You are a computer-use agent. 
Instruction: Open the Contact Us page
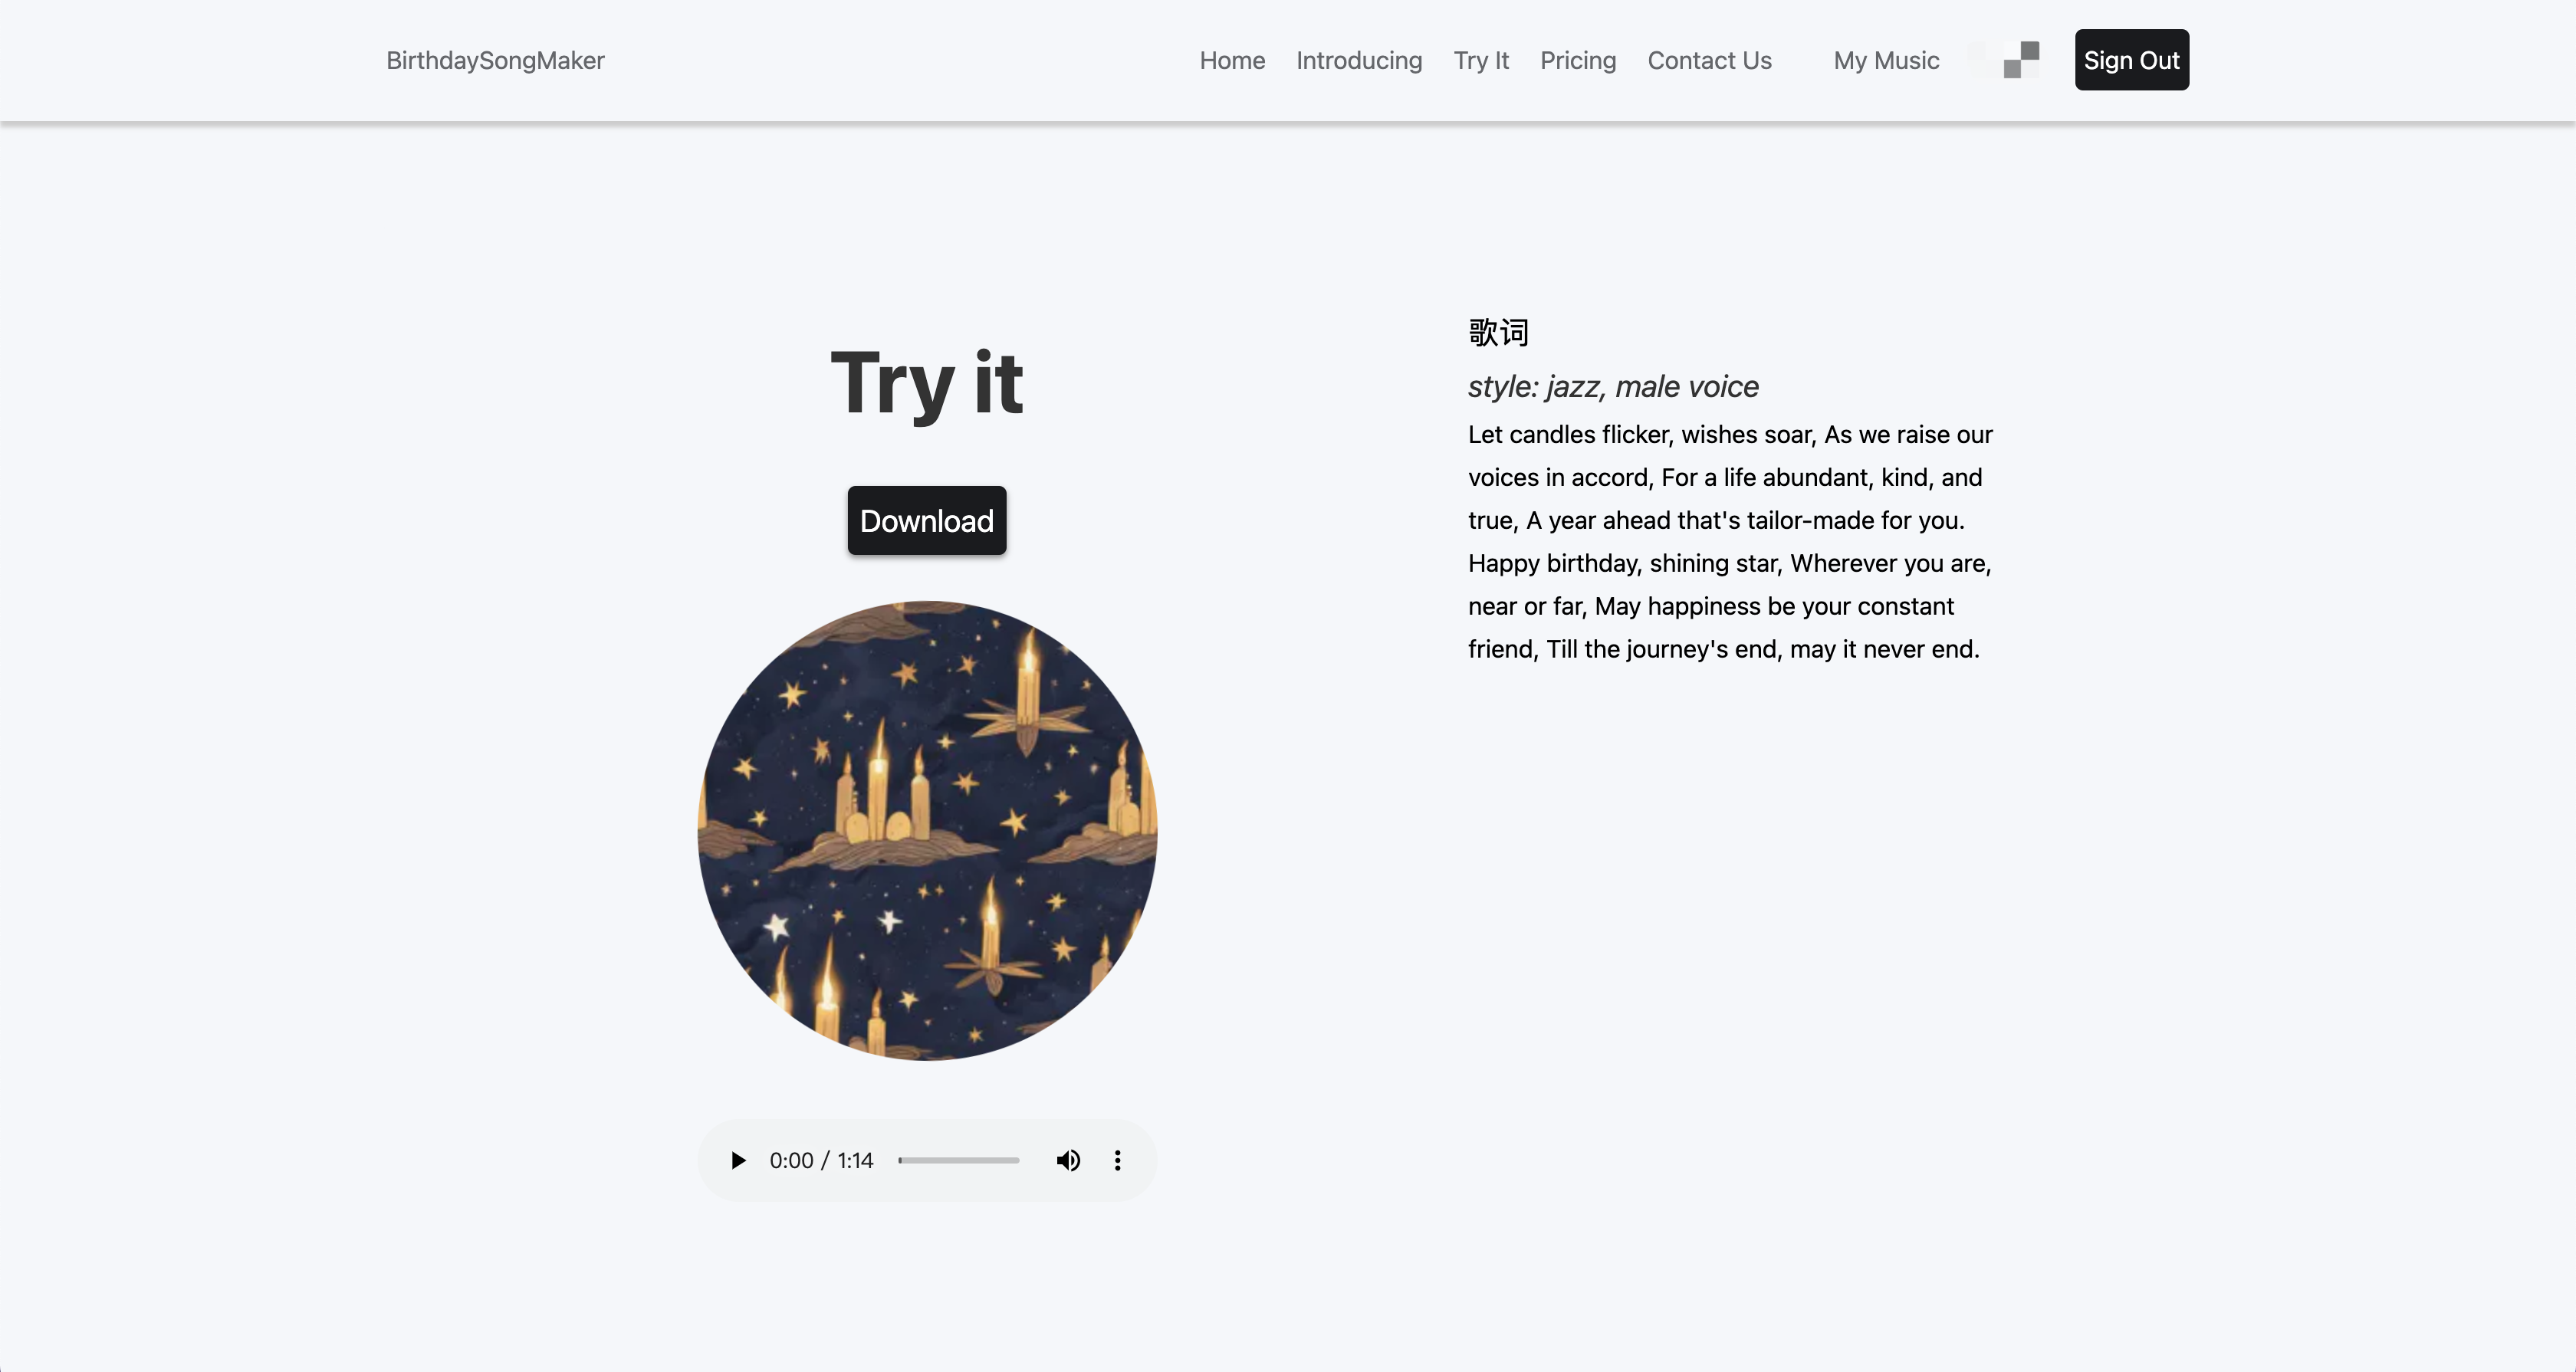(x=1709, y=60)
